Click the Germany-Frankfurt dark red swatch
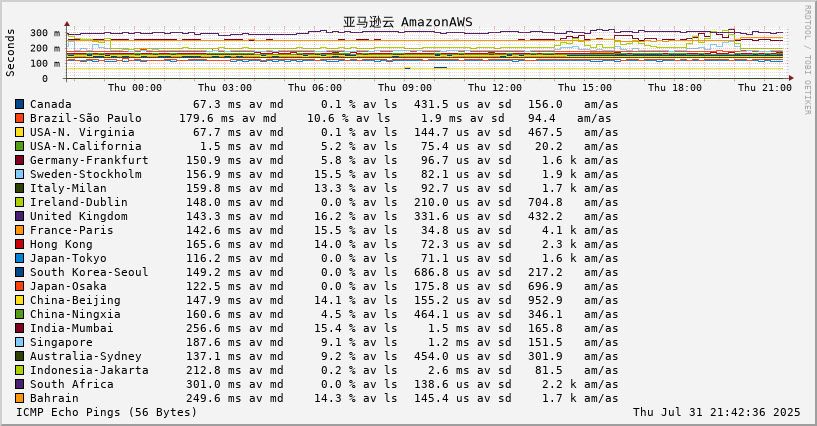 [19, 160]
